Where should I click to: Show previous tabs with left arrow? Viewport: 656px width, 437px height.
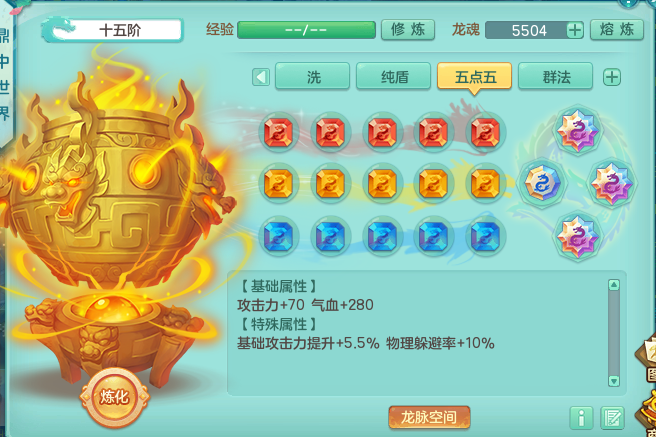pos(261,77)
